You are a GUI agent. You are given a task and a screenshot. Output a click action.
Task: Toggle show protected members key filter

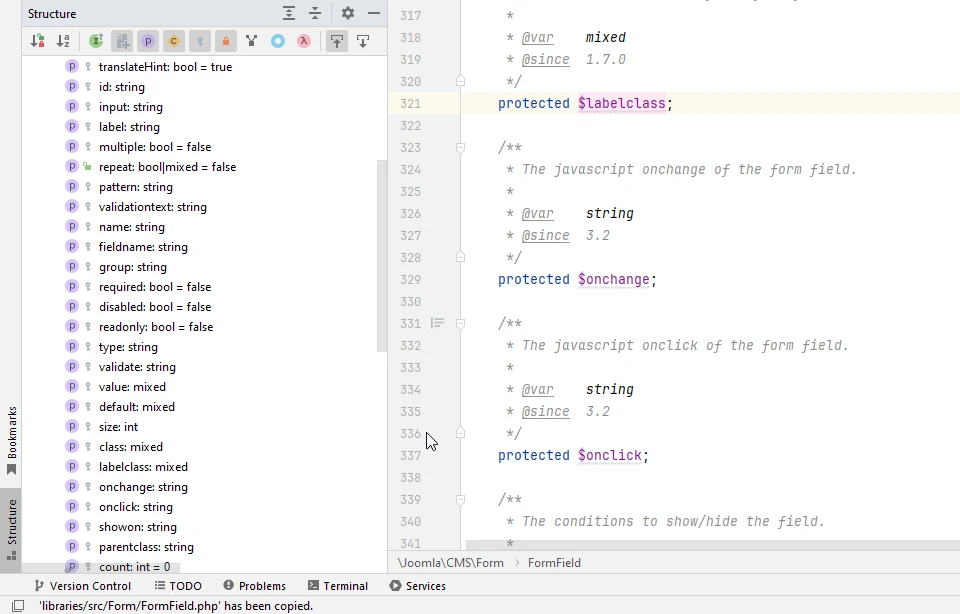coord(200,41)
